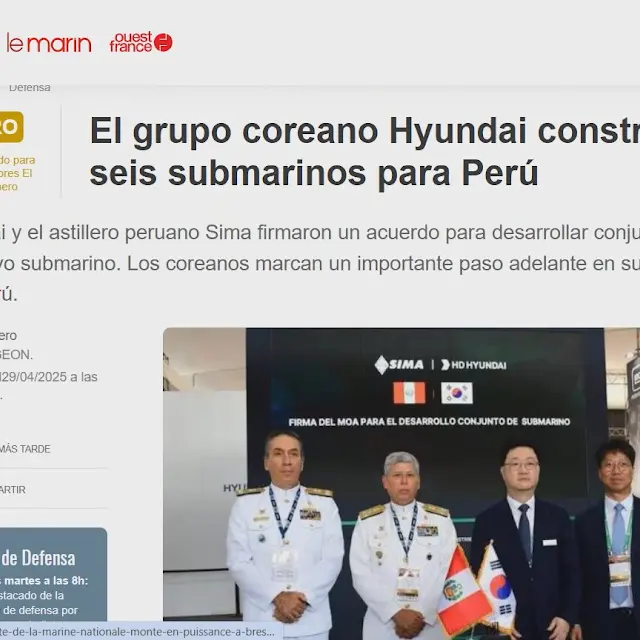Click the HD Hyundai logo on the banner

point(473,365)
